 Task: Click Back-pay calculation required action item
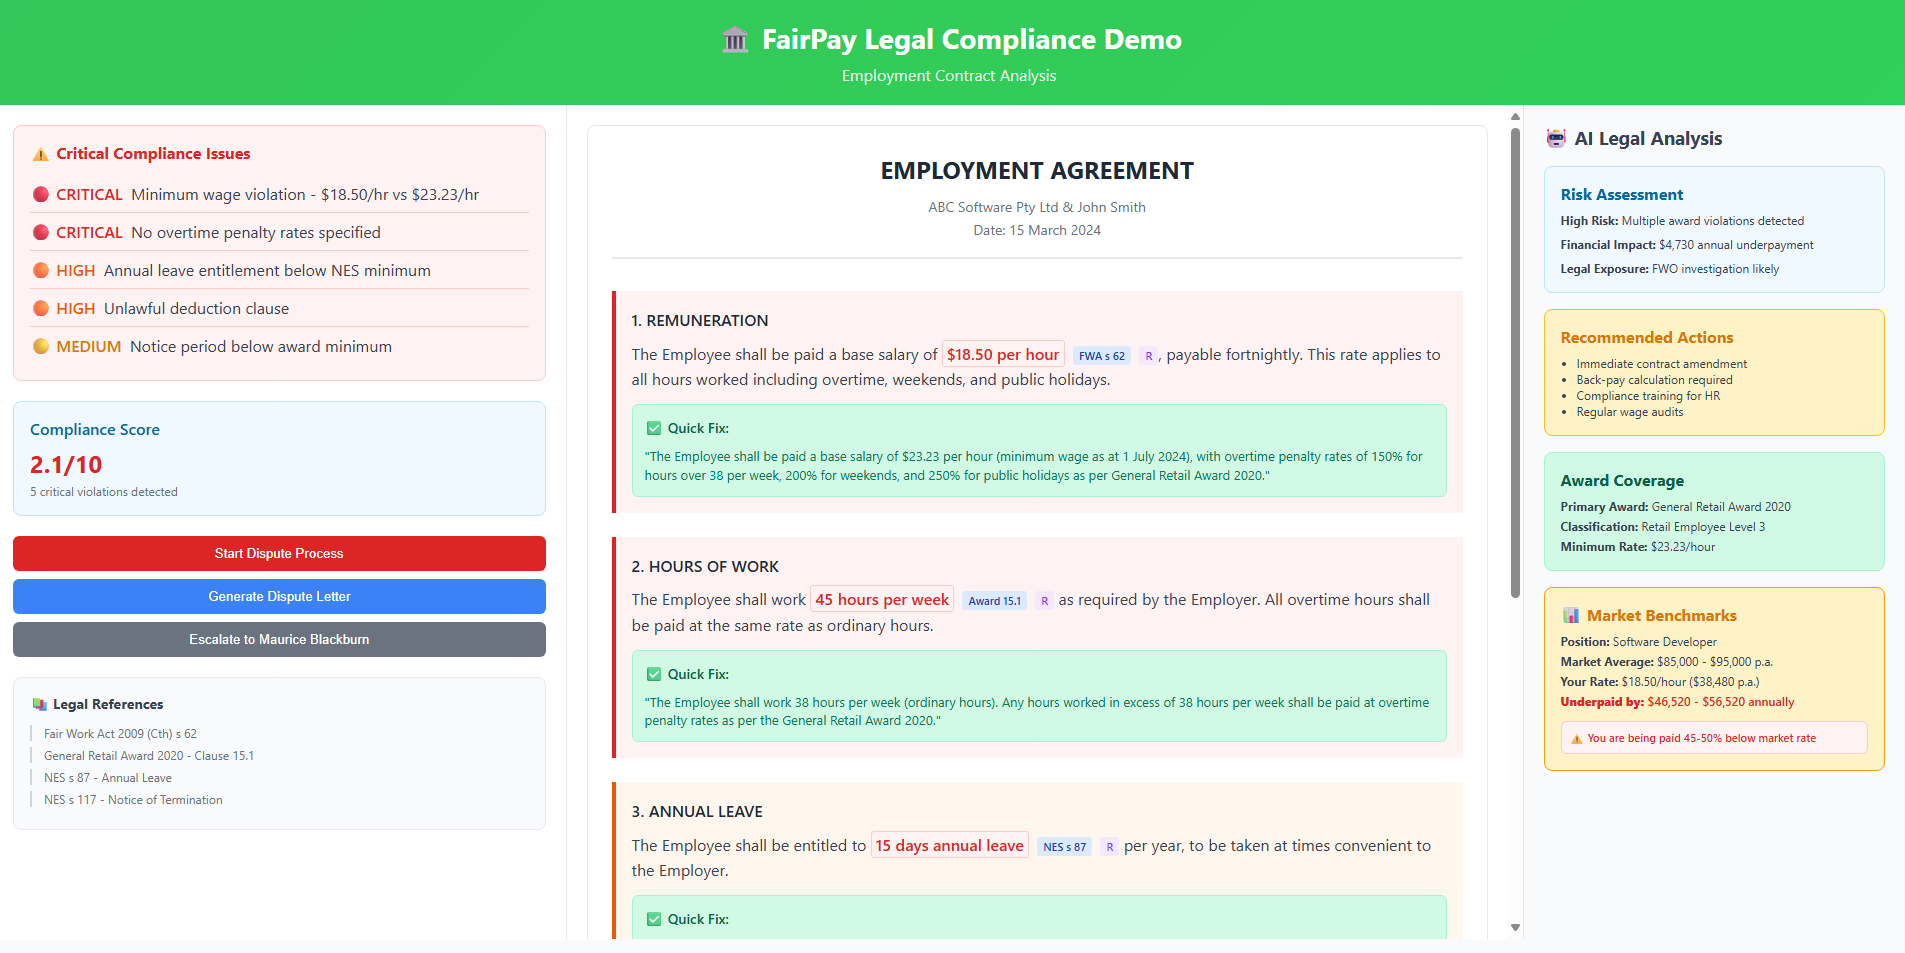pos(1654,380)
